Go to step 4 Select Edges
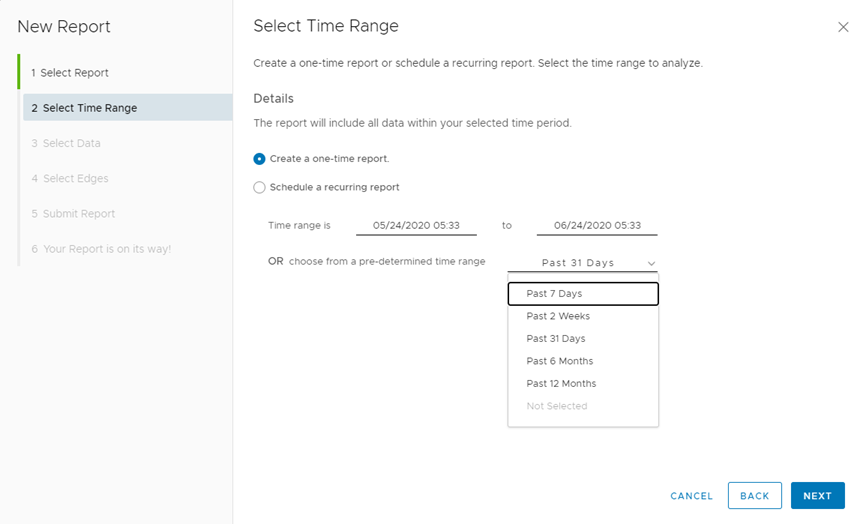860x524 pixels. pyautogui.click(x=70, y=179)
